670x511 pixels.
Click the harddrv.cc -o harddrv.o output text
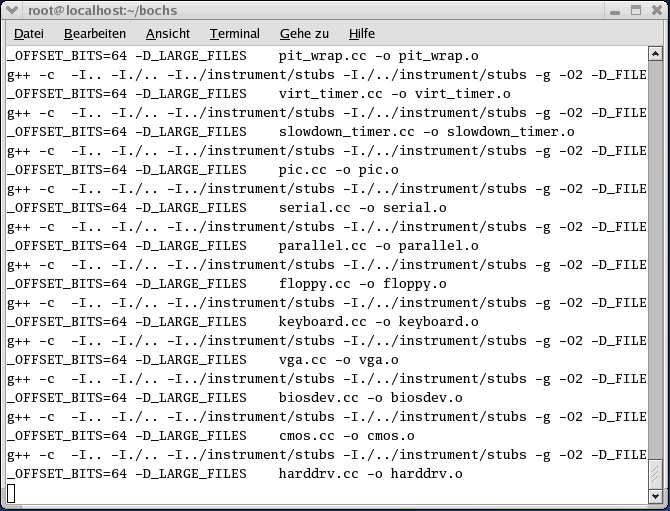370,474
